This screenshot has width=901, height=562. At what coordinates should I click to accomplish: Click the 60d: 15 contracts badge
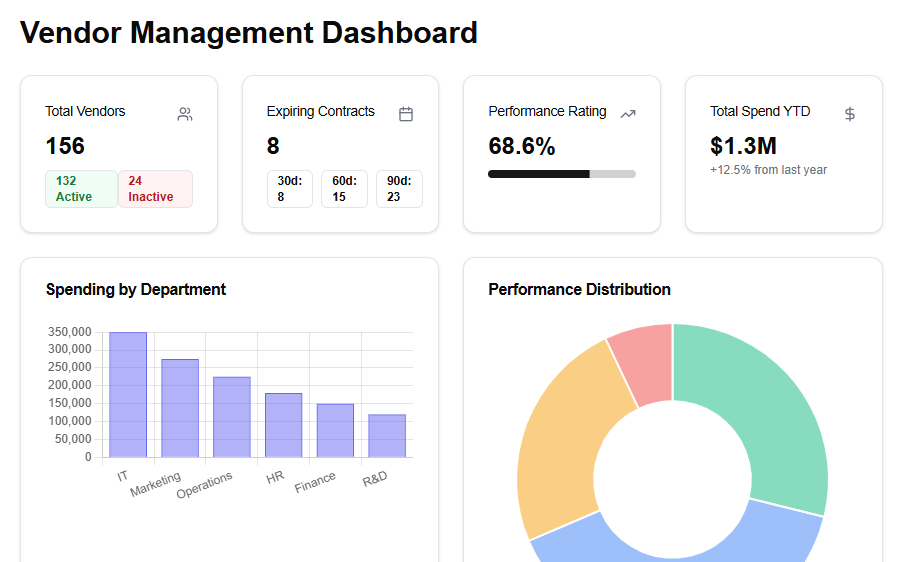344,188
